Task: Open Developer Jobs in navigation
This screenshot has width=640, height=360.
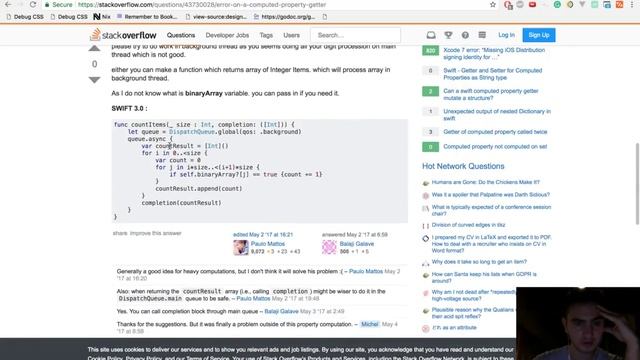Action: pyautogui.click(x=227, y=35)
